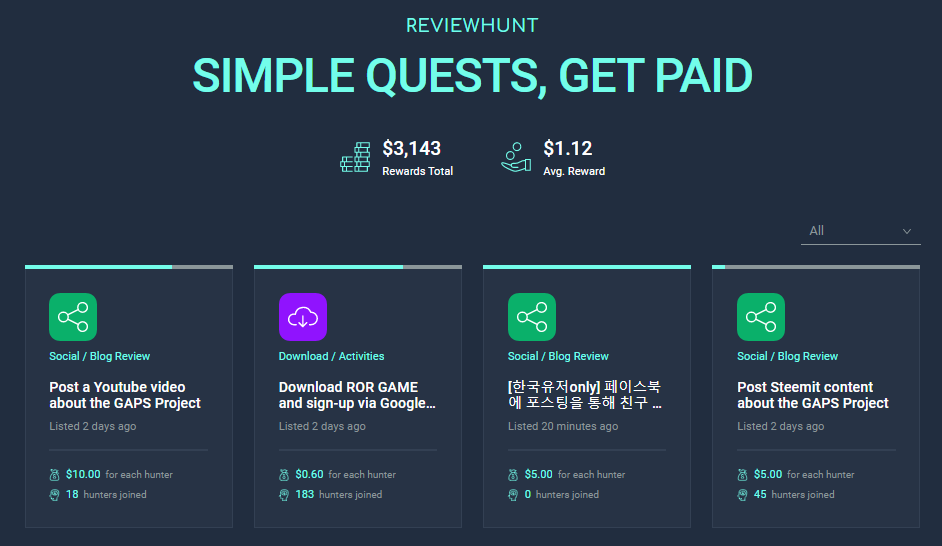Click Listed 2 days ago on ROR GAME card
This screenshot has height=546, width=942.
point(322,426)
